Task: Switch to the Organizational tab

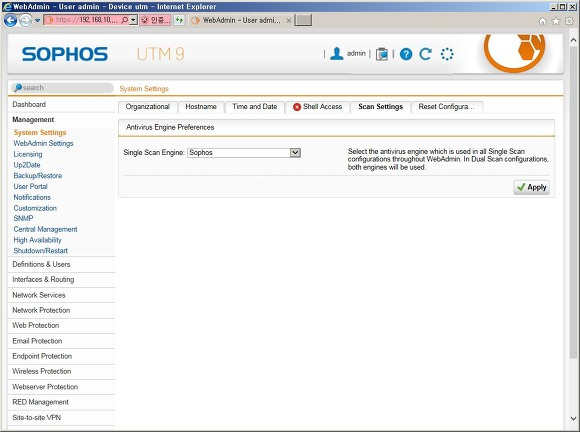Action: click(x=148, y=107)
